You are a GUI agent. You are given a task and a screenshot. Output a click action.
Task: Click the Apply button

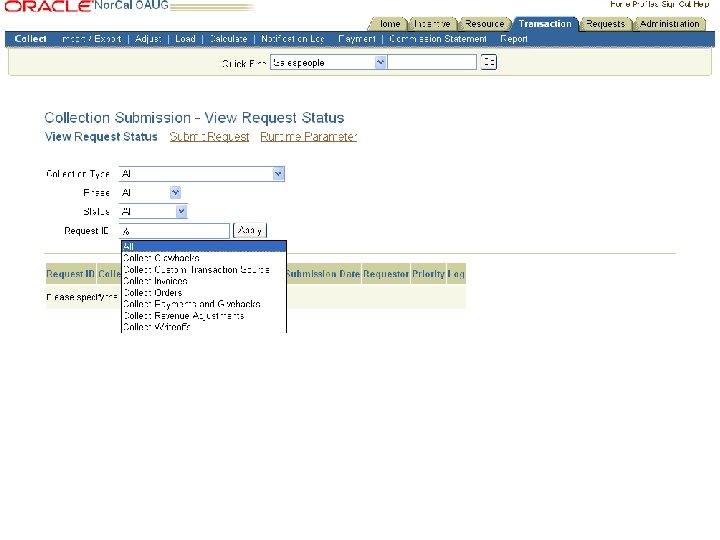[250, 231]
